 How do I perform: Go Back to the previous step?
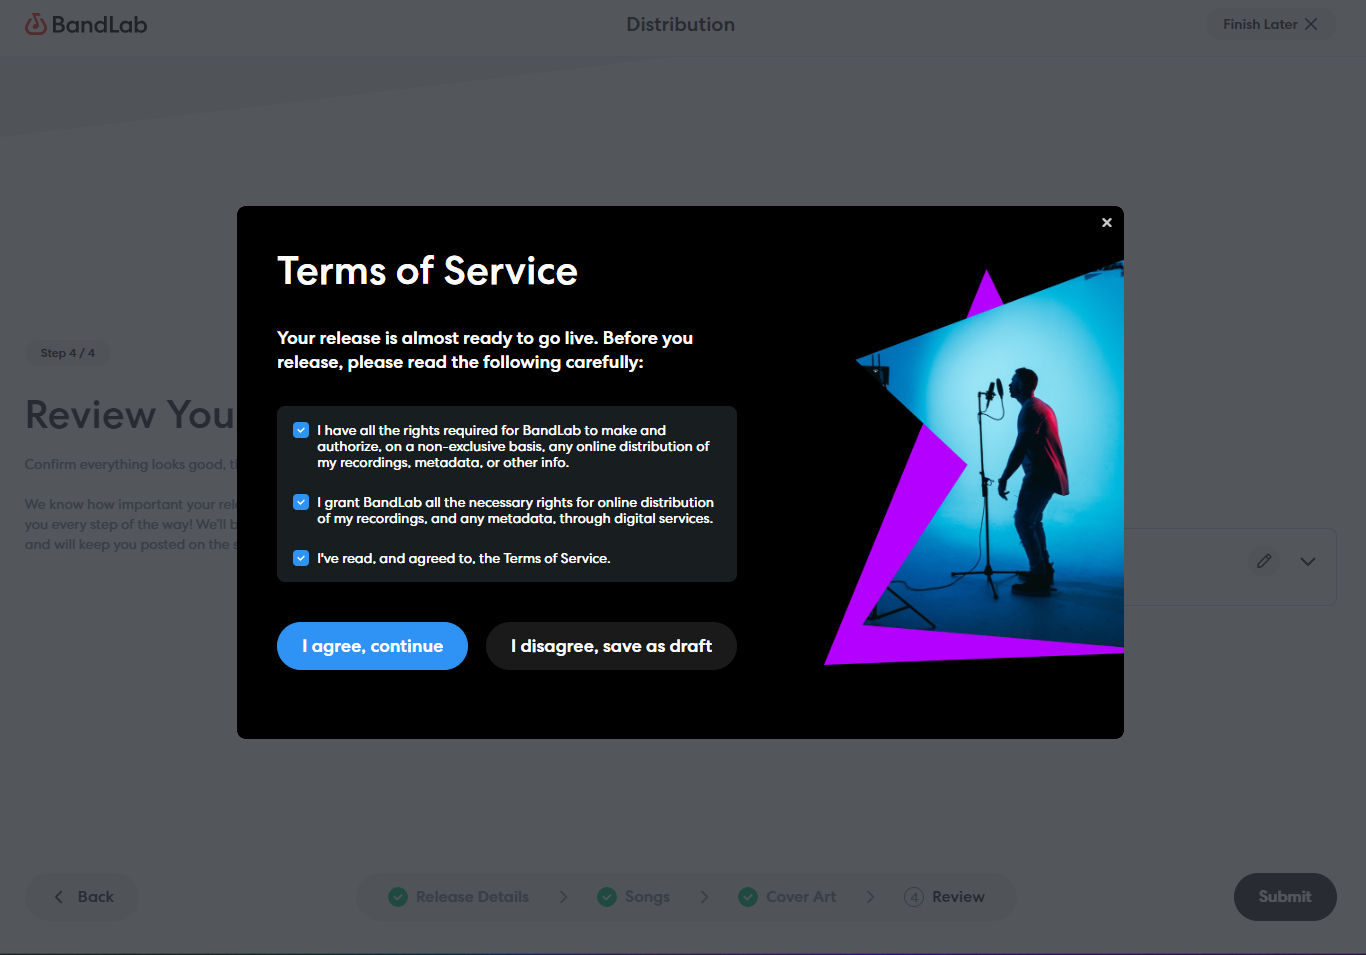click(x=82, y=897)
